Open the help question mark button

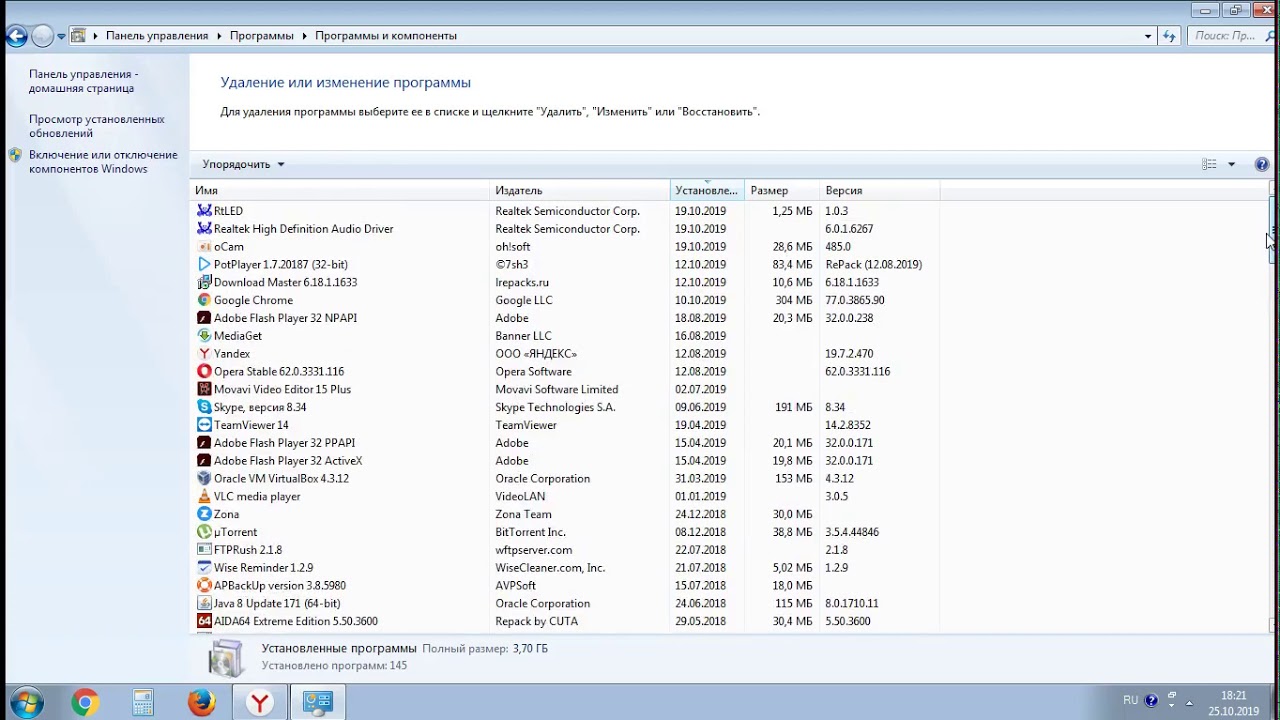(x=1262, y=164)
